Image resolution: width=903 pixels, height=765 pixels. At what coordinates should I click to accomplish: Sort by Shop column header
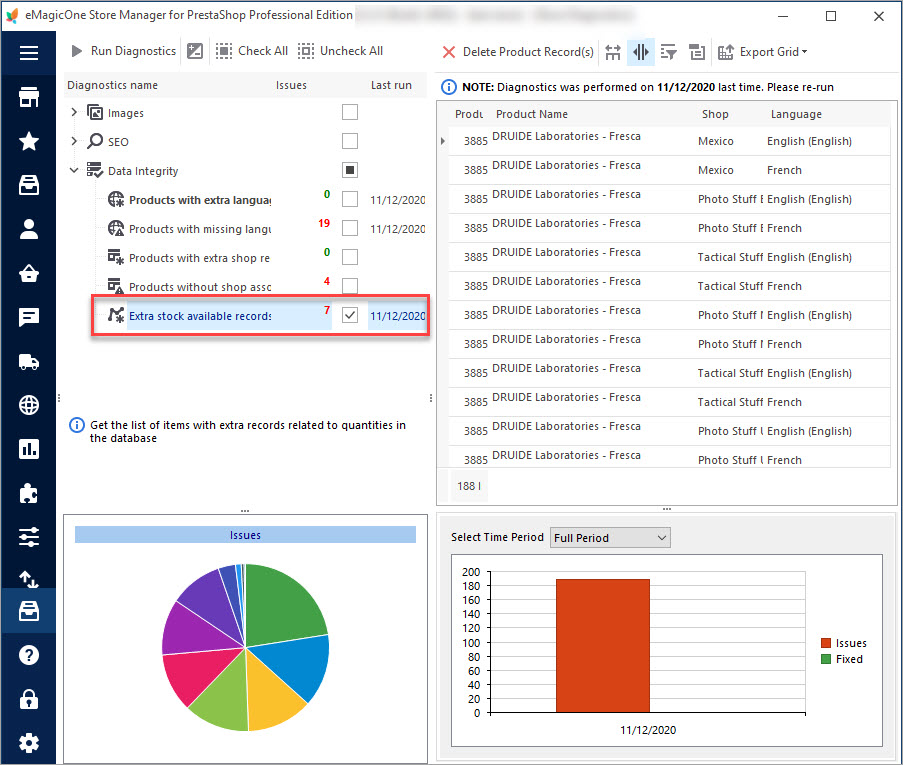pyautogui.click(x=715, y=114)
